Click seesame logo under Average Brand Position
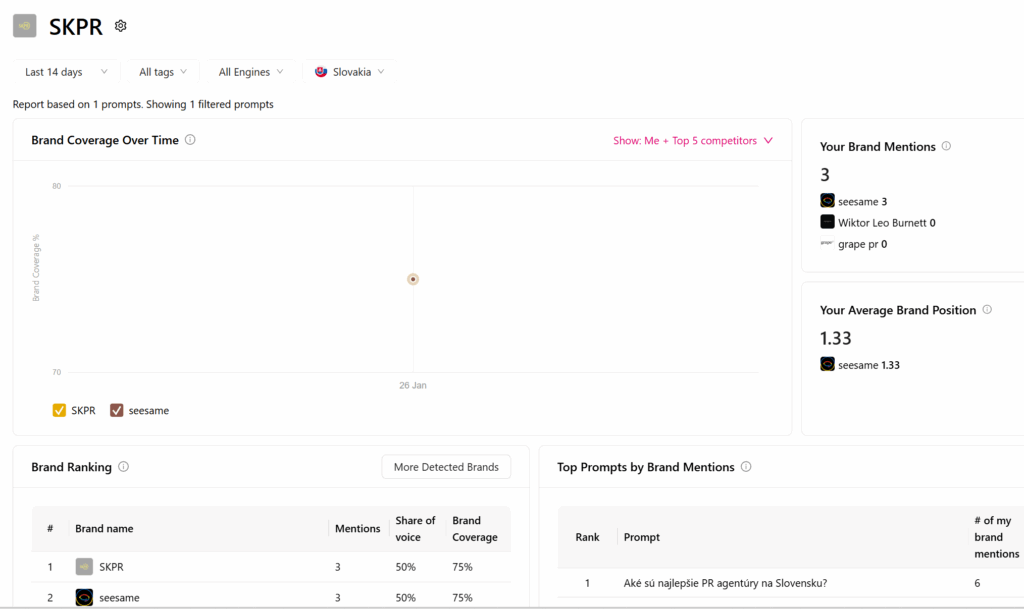Viewport: 1024px width, 609px height. coord(827,364)
